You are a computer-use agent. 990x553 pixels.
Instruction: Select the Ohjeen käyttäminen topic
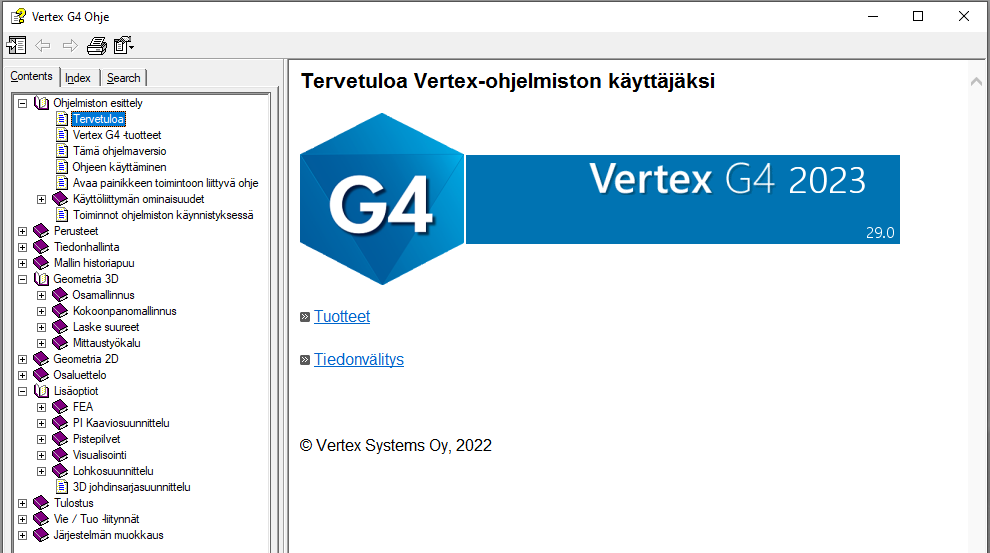(x=119, y=167)
